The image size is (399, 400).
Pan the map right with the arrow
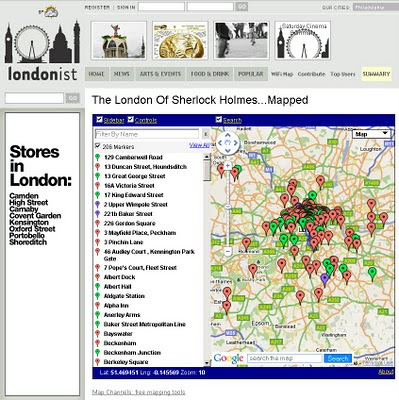236,143
